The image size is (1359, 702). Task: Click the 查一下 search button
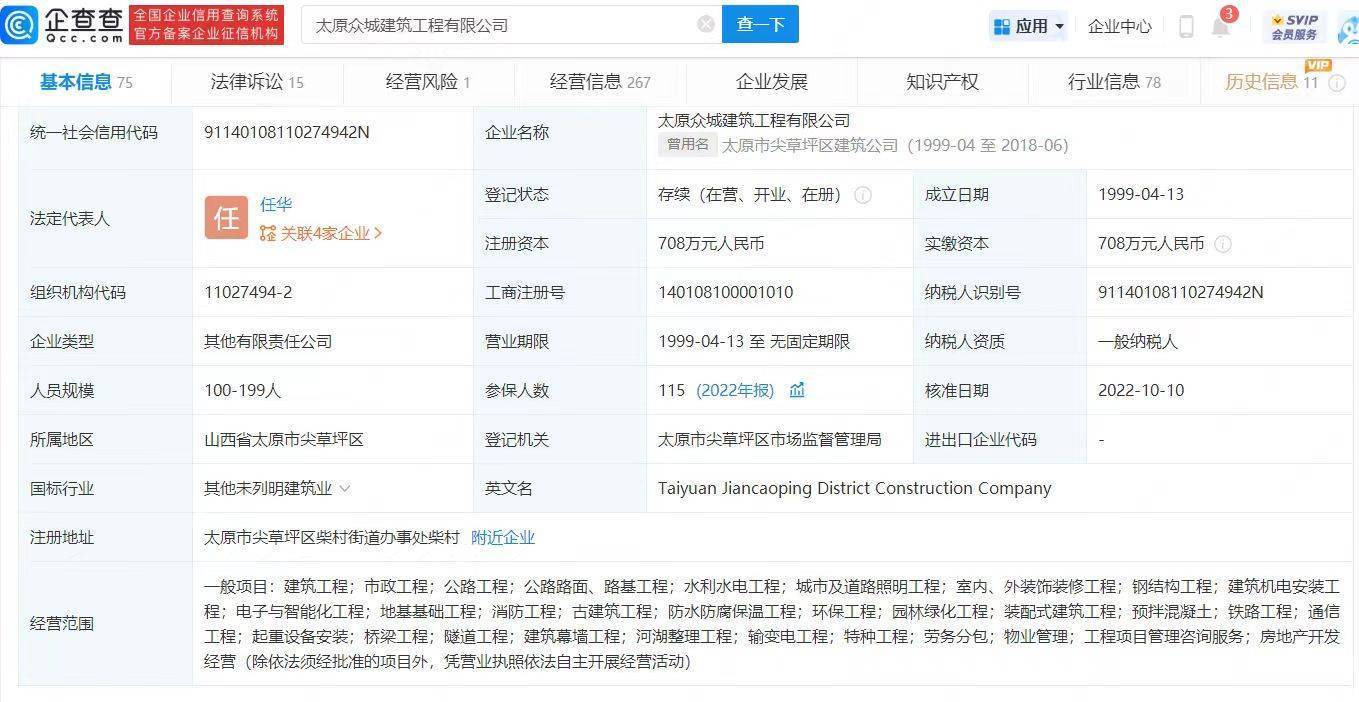(760, 24)
